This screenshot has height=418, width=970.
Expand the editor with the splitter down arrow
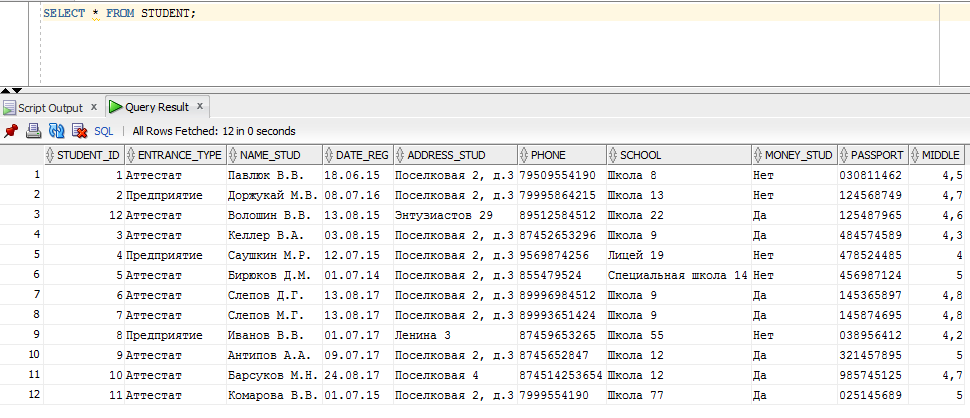click(x=17, y=91)
